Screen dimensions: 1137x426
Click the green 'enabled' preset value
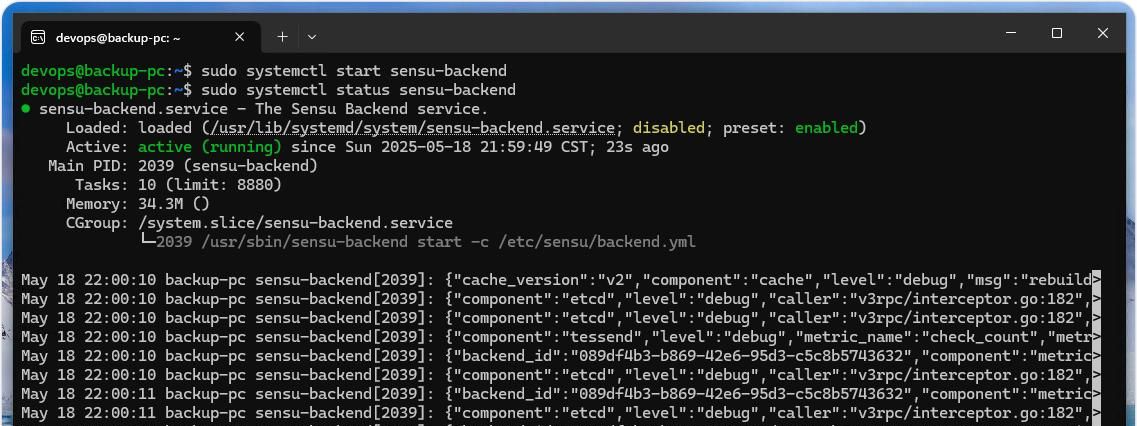[x=826, y=128]
